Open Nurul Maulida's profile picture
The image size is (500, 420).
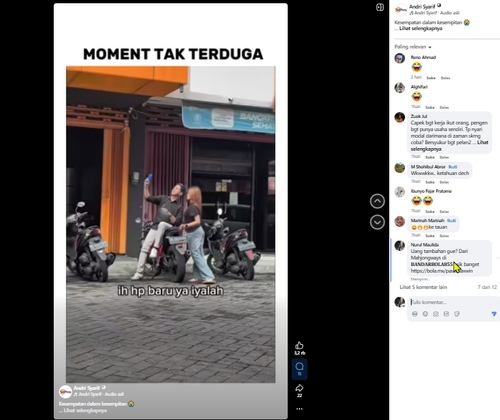[400, 245]
